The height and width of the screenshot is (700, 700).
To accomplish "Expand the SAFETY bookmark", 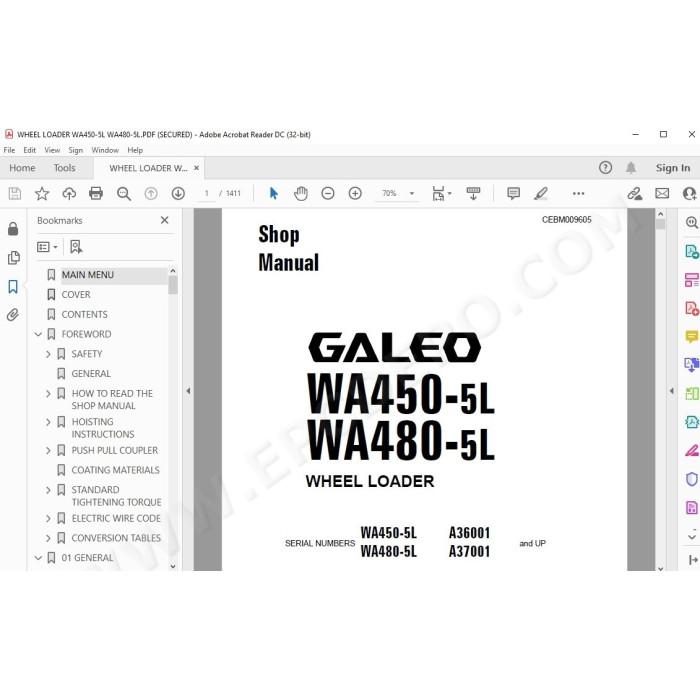I will pyautogui.click(x=48, y=354).
